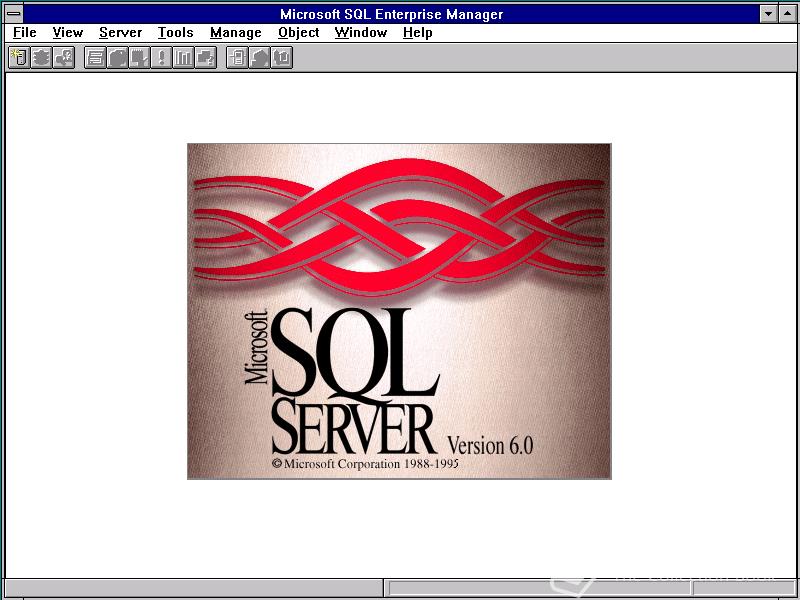Click the grayed notepad with checkmark toolbar icon
The image size is (800, 600).
tap(139, 58)
